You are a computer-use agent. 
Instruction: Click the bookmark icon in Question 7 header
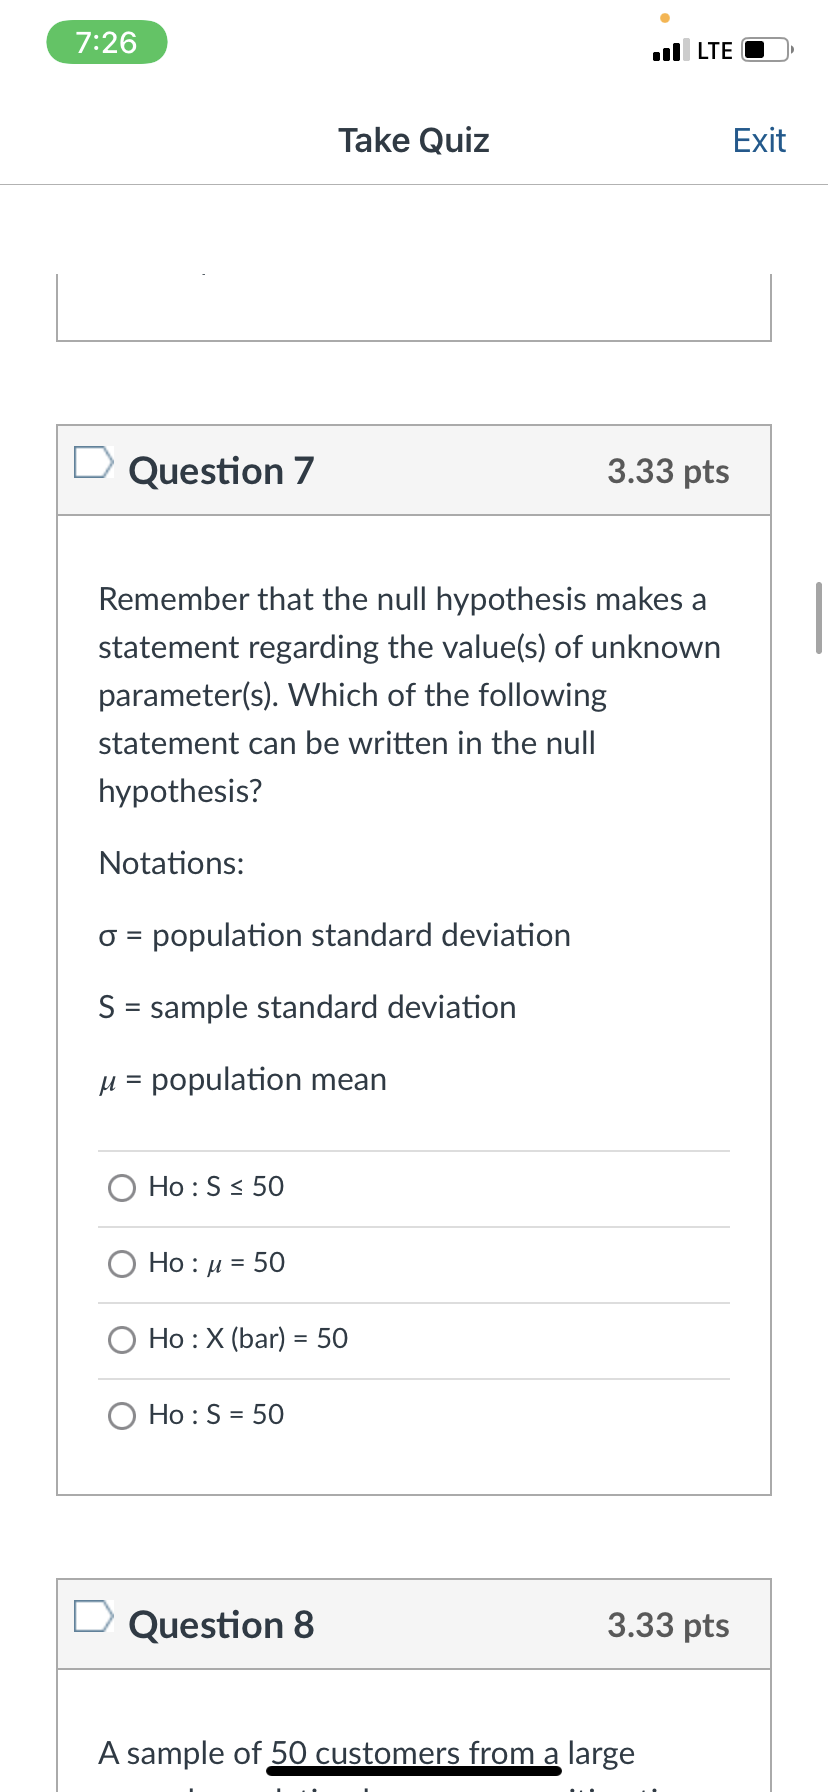click(x=93, y=462)
